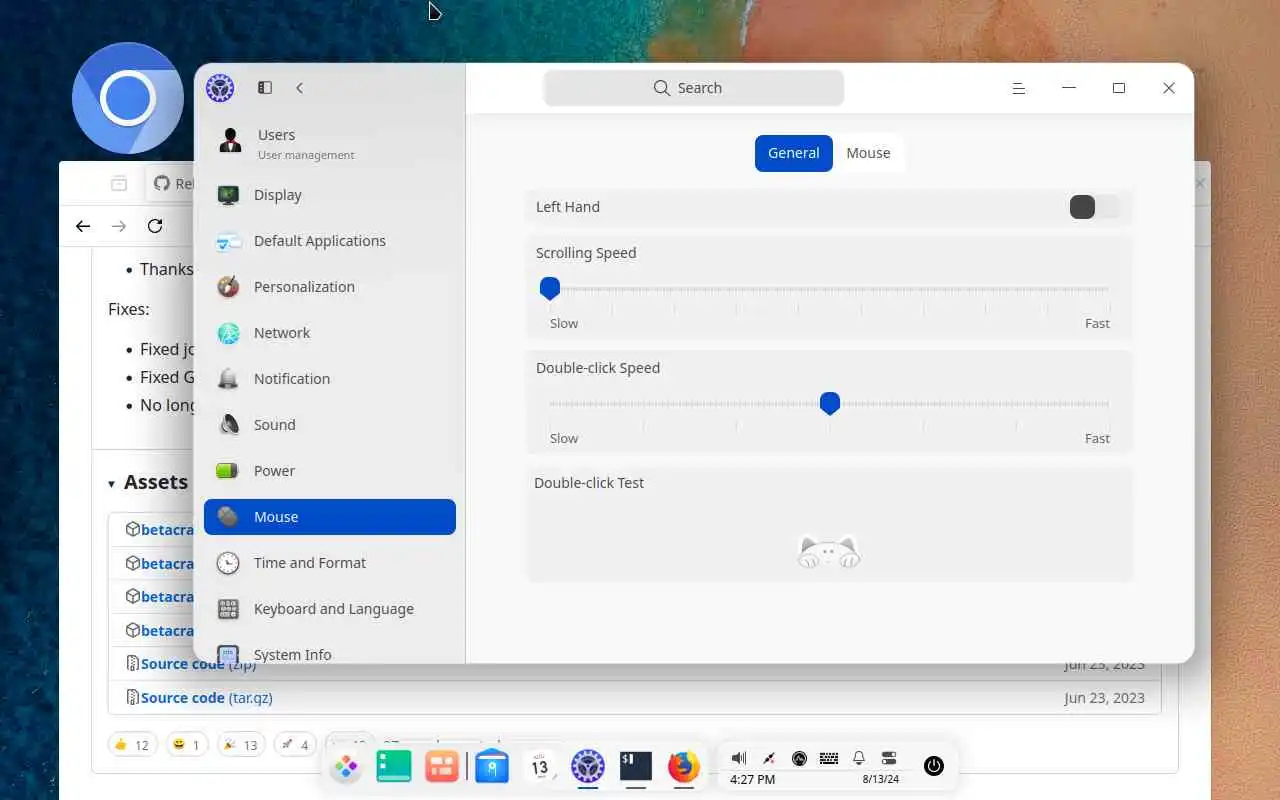The width and height of the screenshot is (1280, 800).
Task: Open the Calendar dock icon showing 13
Action: click(540, 767)
